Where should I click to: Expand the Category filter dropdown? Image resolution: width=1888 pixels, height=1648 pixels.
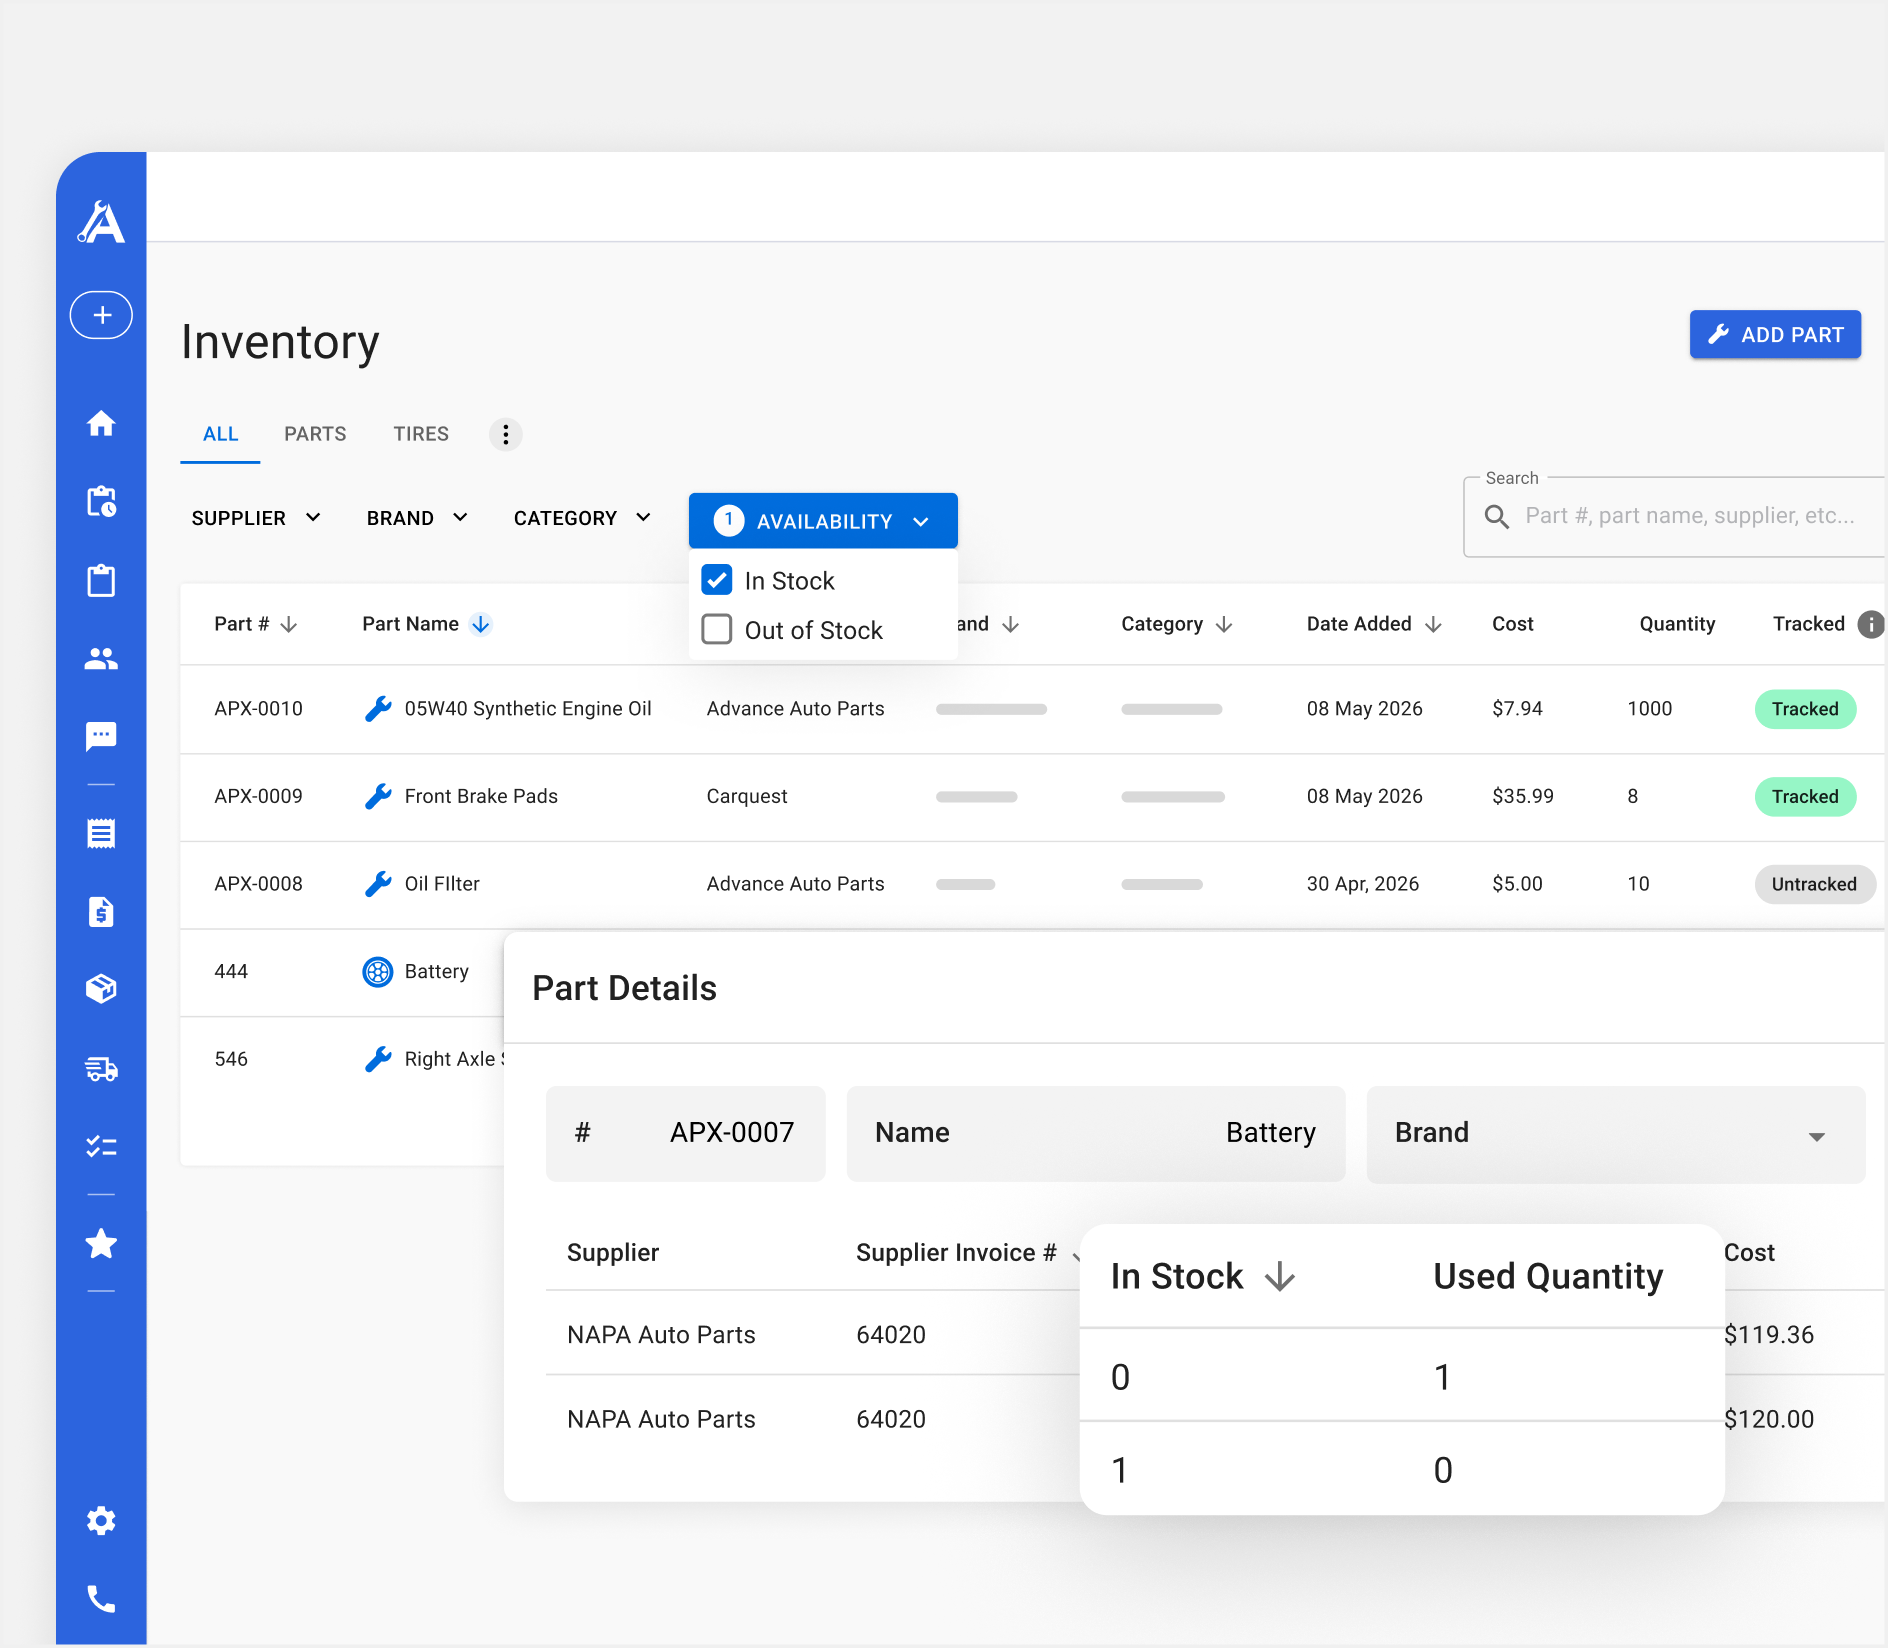click(x=582, y=518)
